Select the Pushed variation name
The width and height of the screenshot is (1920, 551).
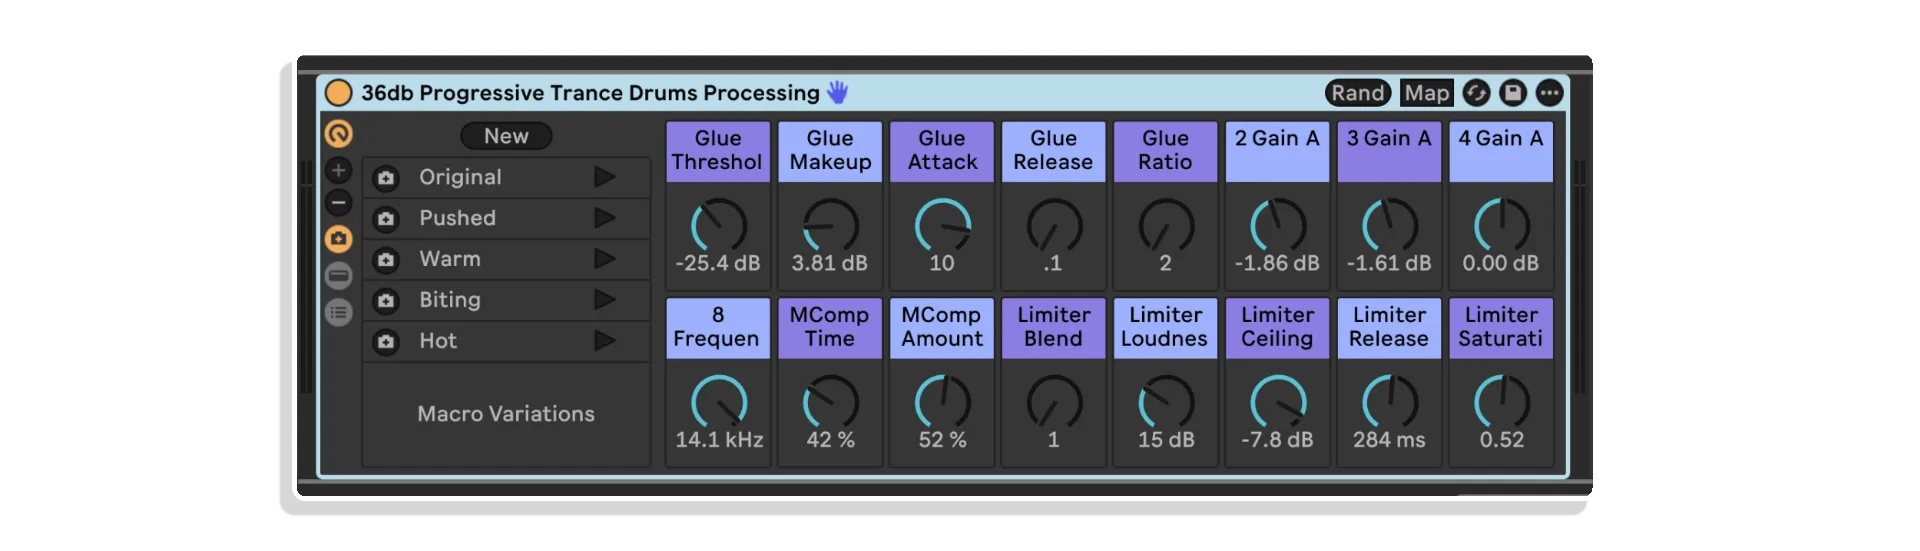pyautogui.click(x=457, y=218)
